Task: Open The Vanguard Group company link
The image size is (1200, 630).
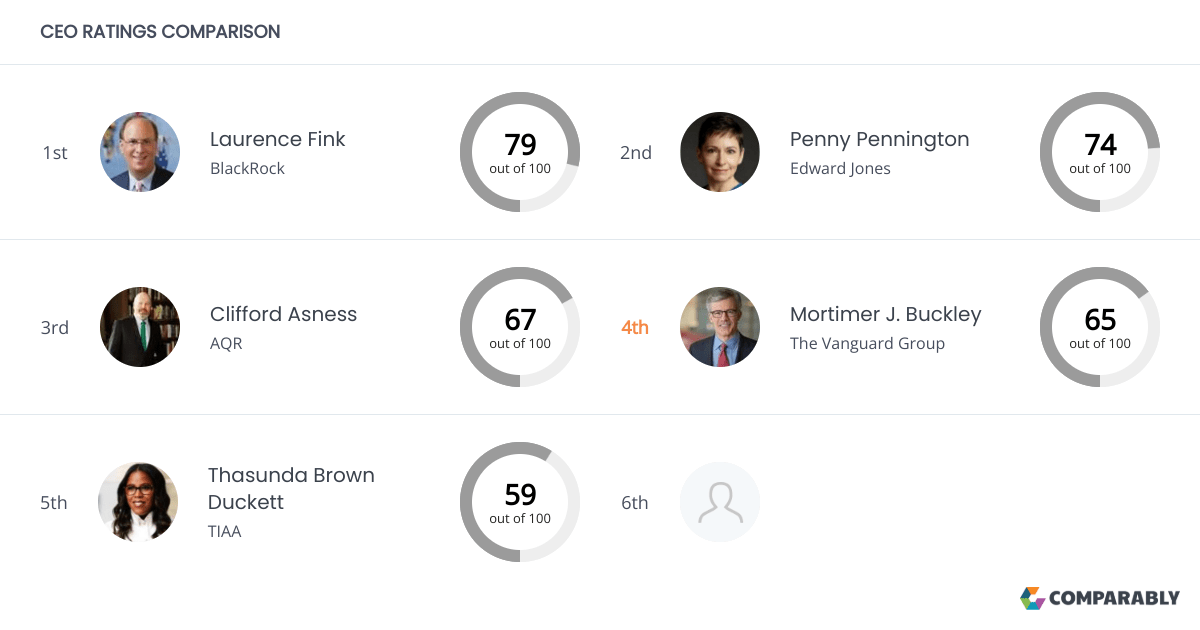Action: (867, 343)
